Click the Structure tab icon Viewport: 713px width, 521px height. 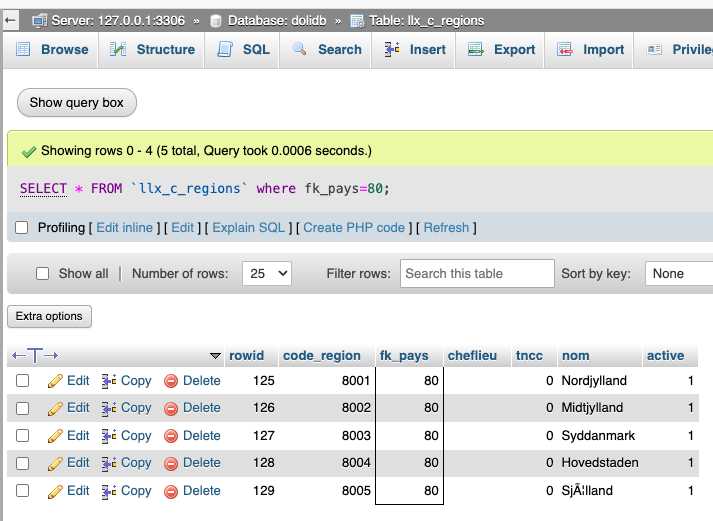point(119,49)
